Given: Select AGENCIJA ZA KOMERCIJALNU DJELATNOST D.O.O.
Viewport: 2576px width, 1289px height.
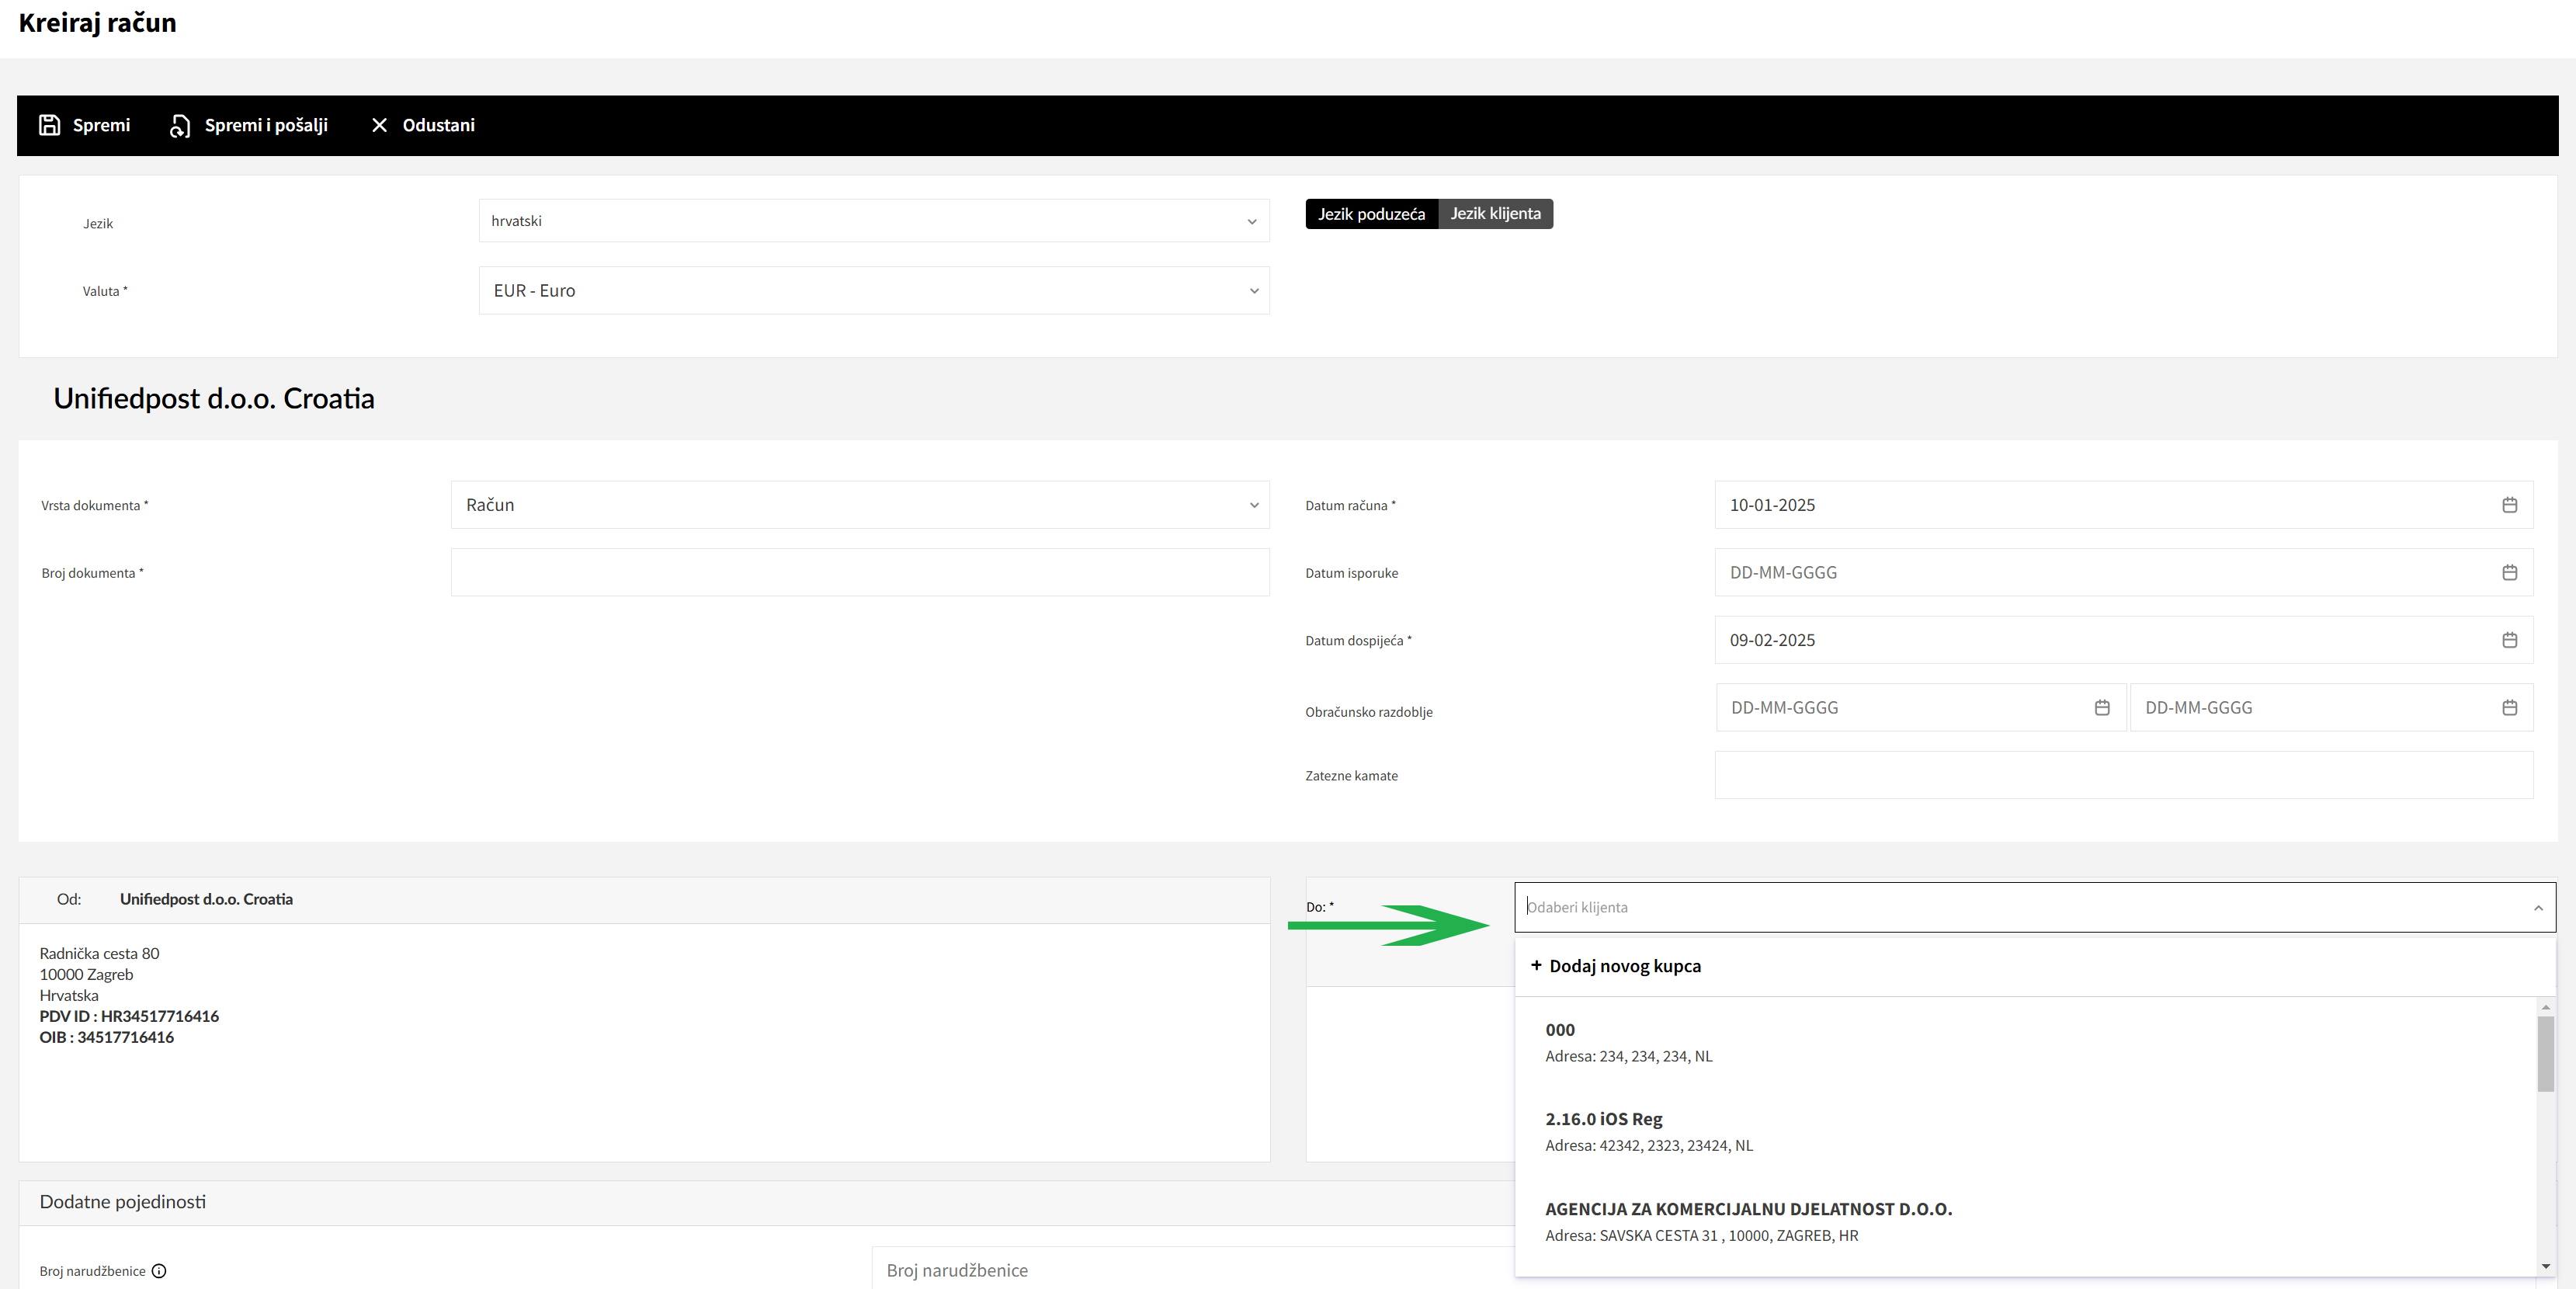Looking at the screenshot, I should [x=2026, y=1221].
